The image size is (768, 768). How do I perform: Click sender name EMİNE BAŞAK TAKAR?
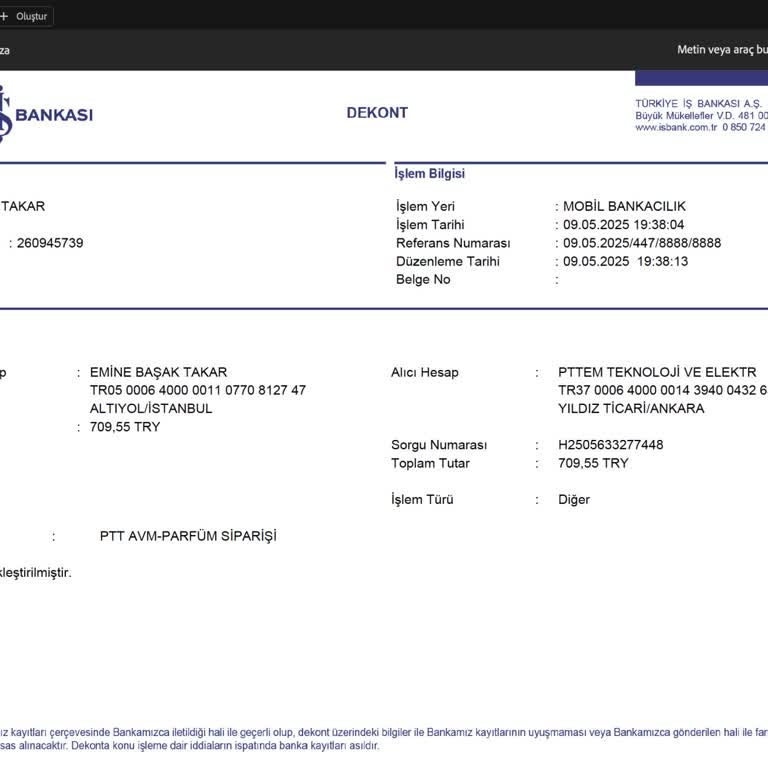coord(158,372)
